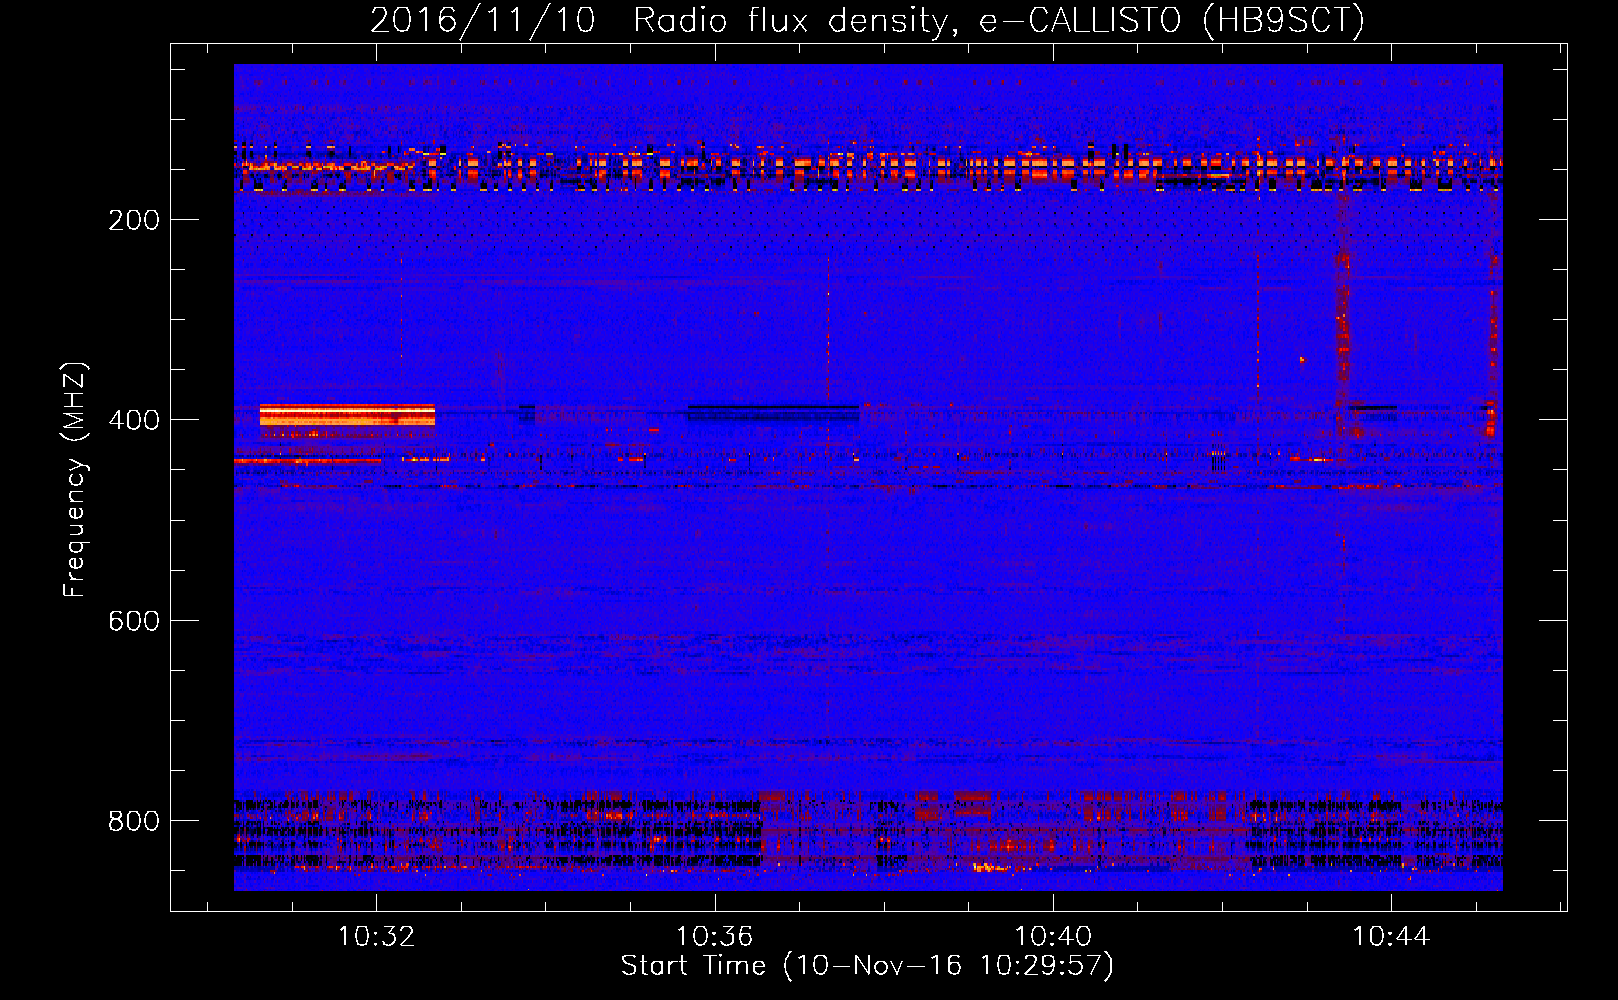This screenshot has width=1618, height=1000.
Task: Click the 10:44 time tick label
Action: point(1391,937)
